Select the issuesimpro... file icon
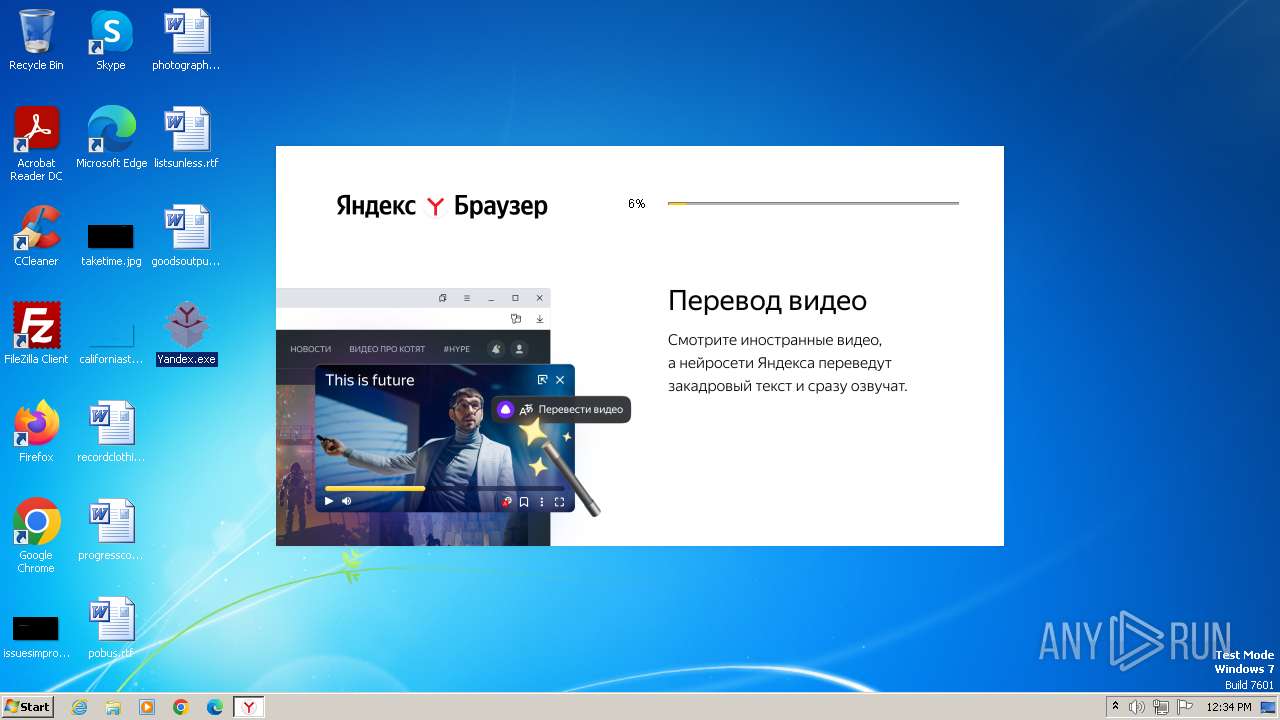 click(x=36, y=637)
